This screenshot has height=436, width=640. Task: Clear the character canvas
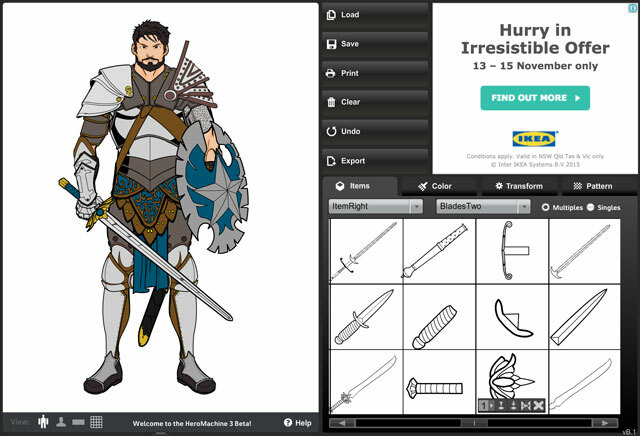[x=375, y=102]
